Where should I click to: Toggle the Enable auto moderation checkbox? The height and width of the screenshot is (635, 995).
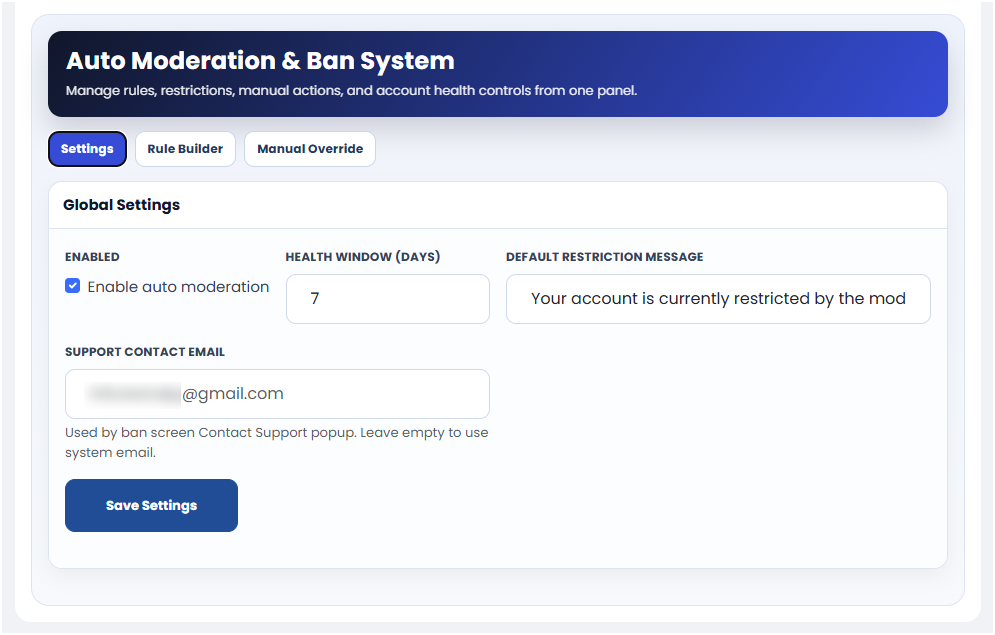[73, 286]
